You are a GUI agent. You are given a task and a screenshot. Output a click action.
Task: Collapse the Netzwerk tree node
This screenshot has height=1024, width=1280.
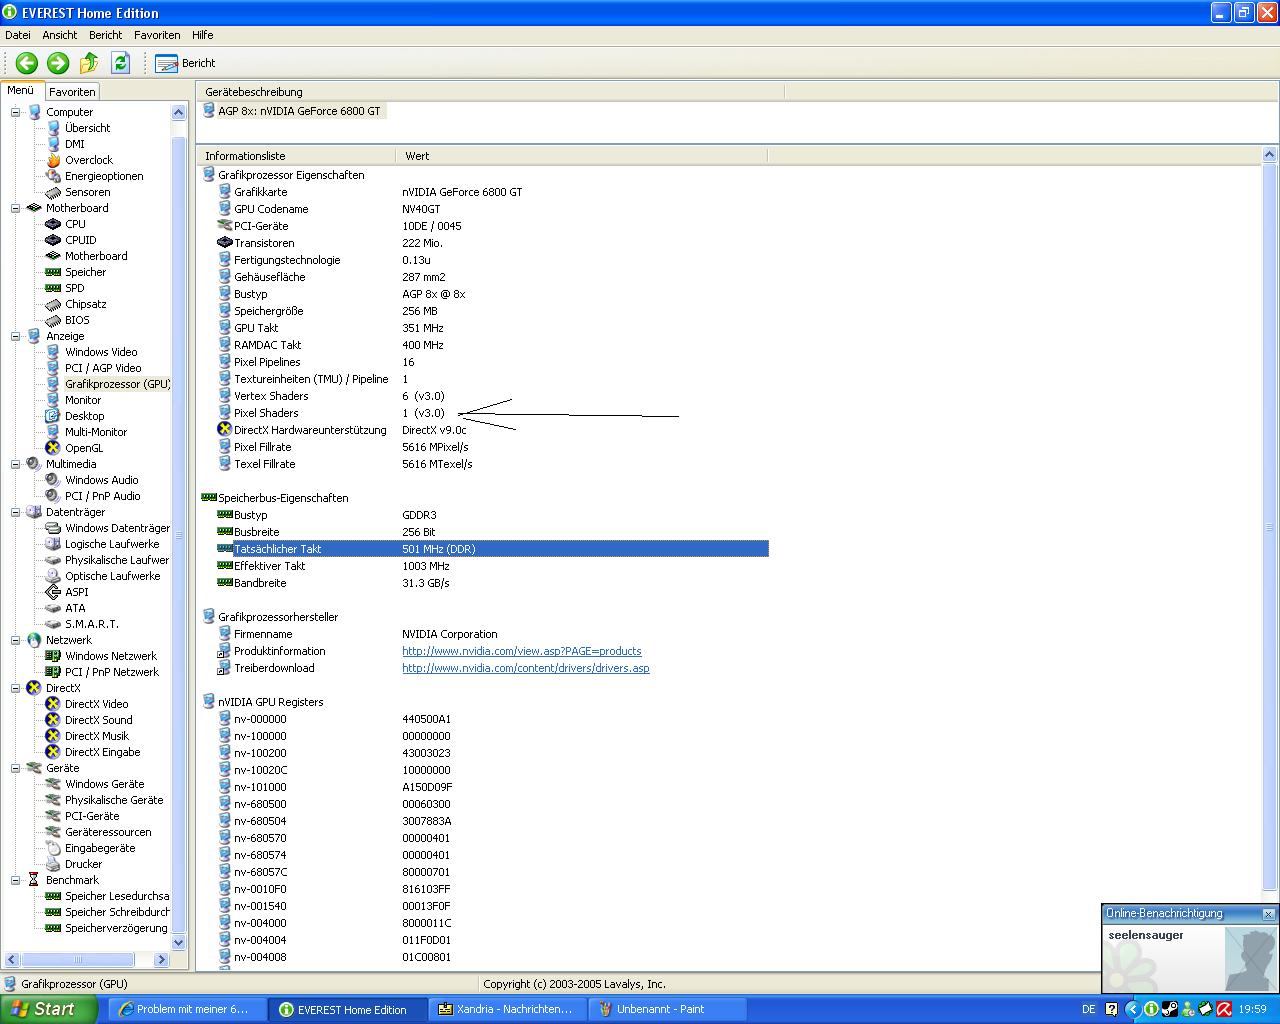coord(16,640)
